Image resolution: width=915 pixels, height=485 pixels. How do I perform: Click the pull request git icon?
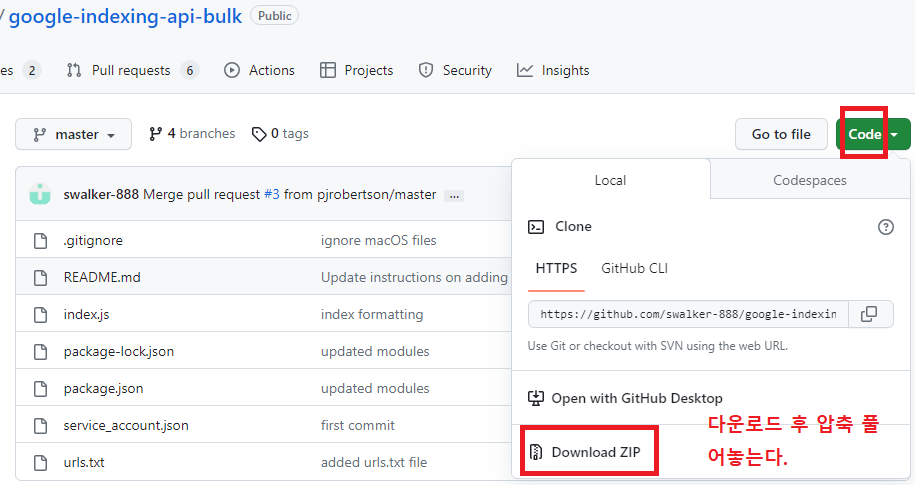pos(74,71)
